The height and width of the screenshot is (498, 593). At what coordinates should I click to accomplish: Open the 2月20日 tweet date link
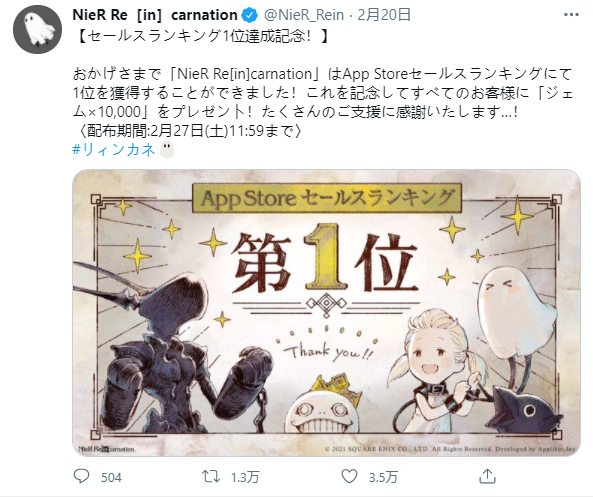[384, 15]
